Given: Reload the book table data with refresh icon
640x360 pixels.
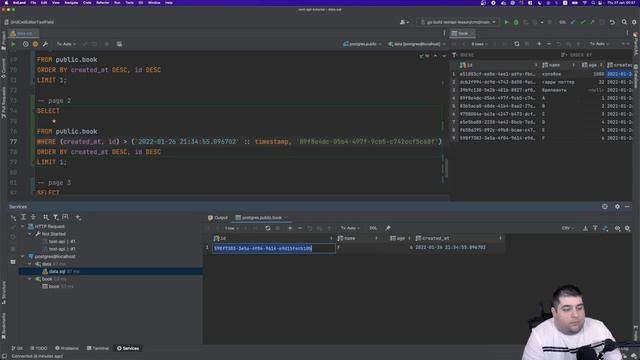Looking at the screenshot, I should click(x=517, y=44).
